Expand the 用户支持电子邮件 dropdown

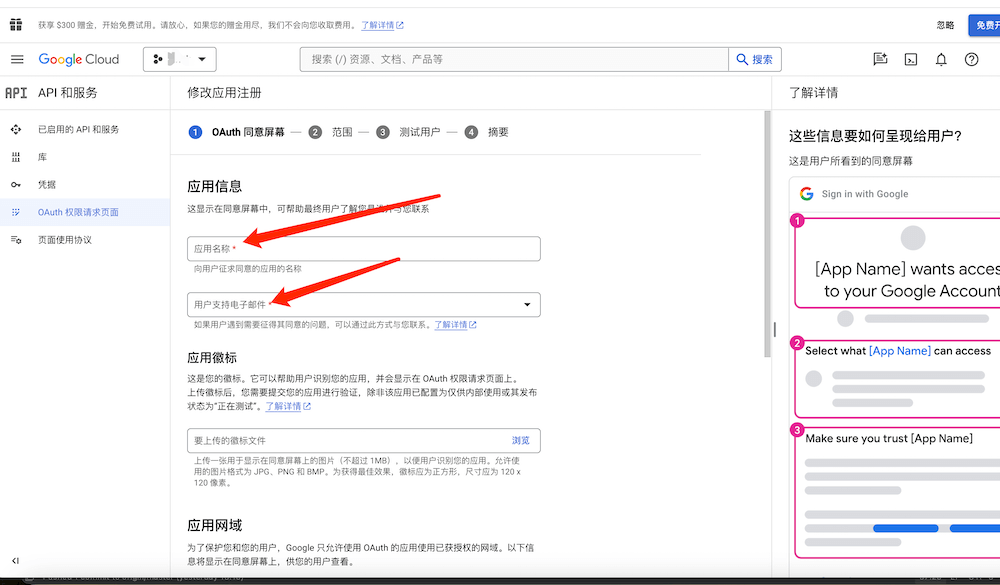click(x=527, y=305)
